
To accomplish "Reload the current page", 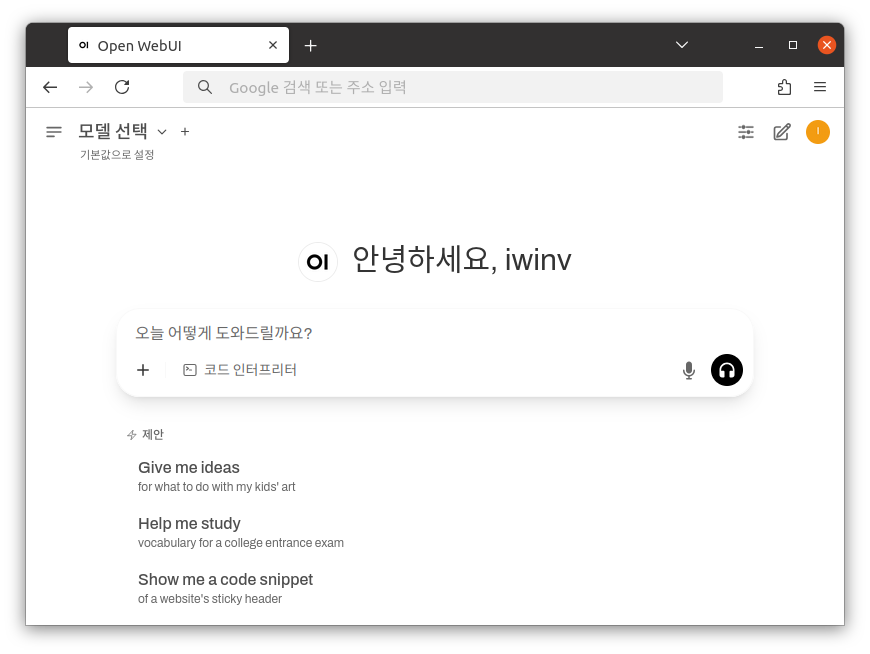I will coord(122,87).
